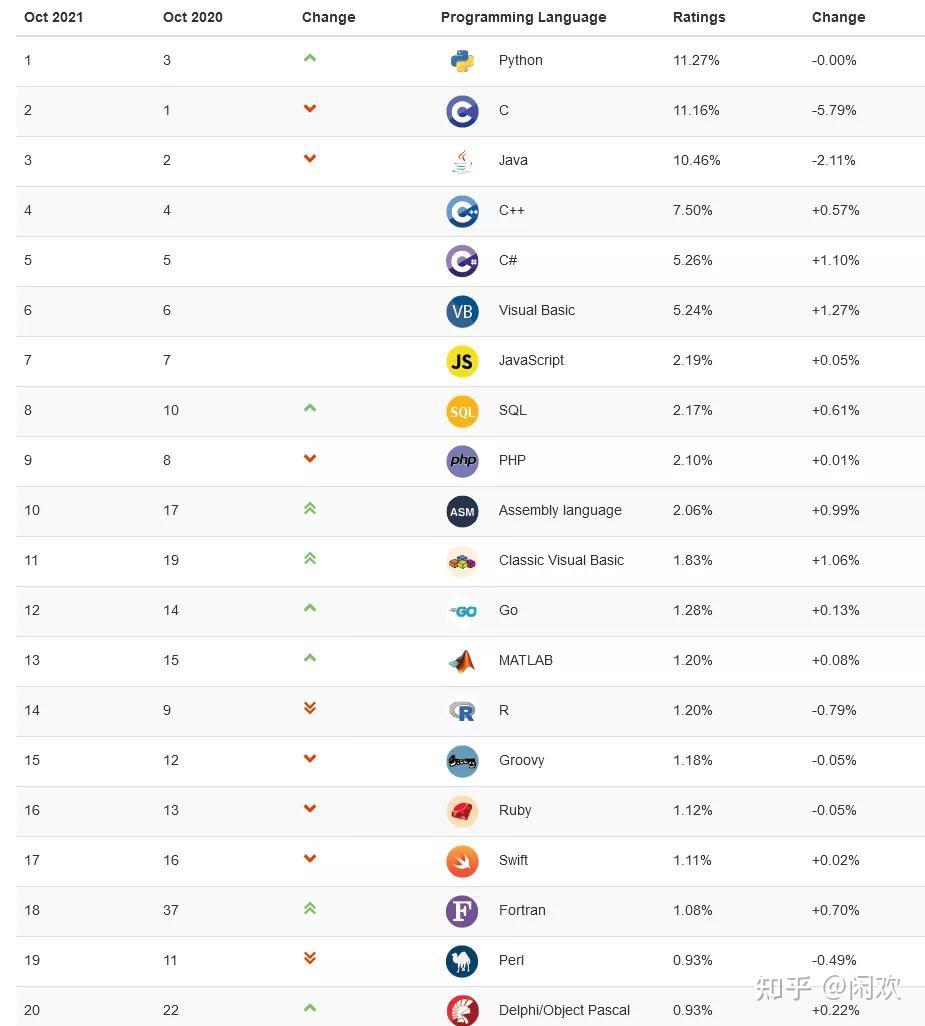Click the MATLAB logo icon
The height and width of the screenshot is (1026, 925).
point(462,661)
